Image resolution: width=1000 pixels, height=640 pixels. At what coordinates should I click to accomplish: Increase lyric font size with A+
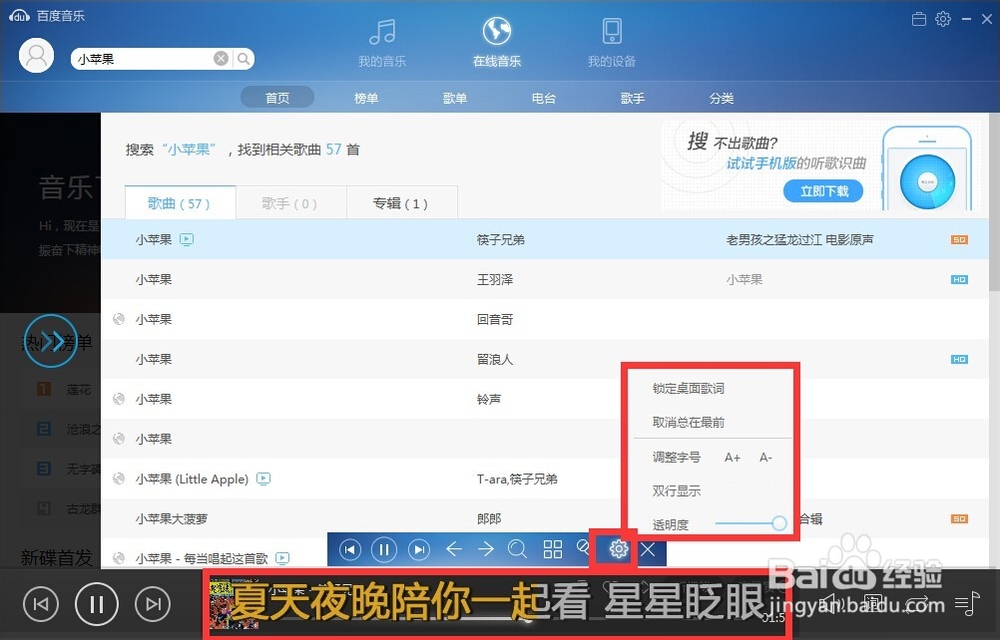(x=732, y=457)
